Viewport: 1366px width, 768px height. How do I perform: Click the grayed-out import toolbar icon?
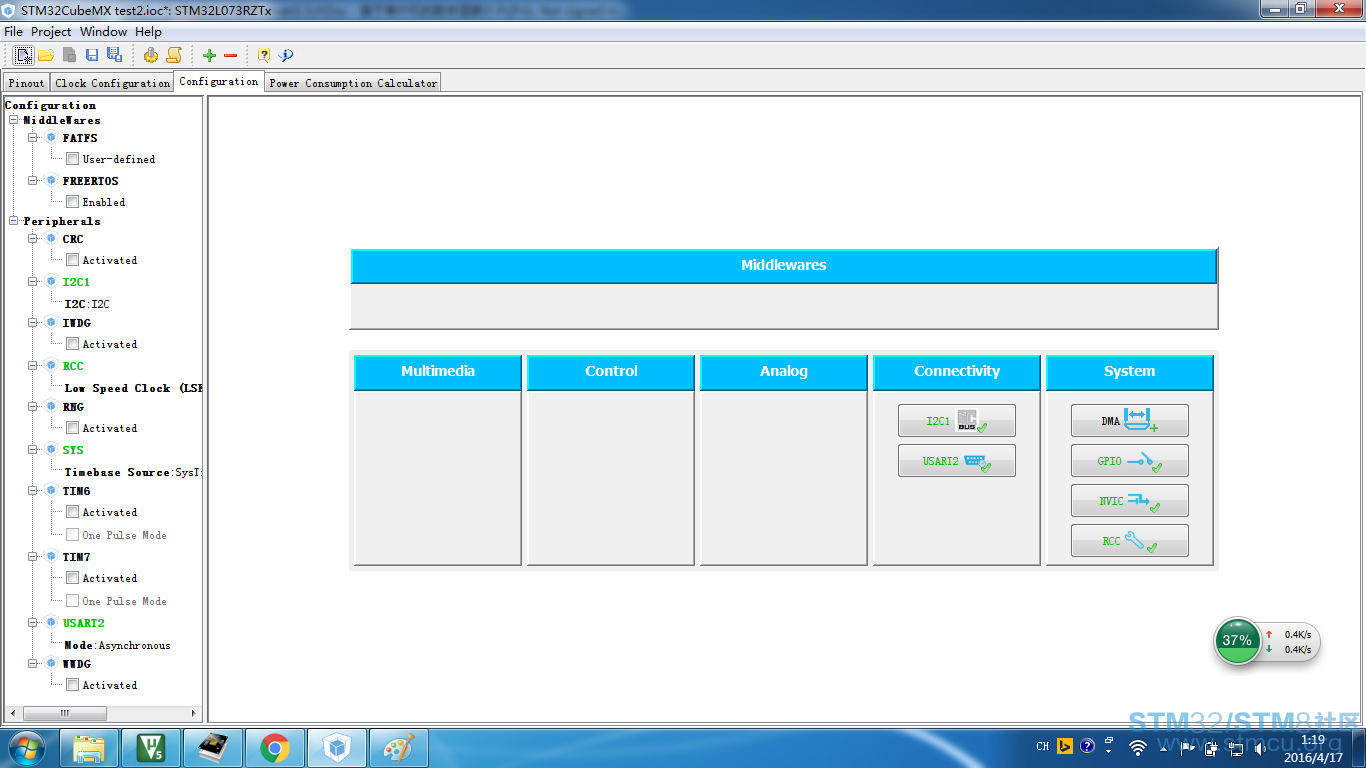pos(69,55)
